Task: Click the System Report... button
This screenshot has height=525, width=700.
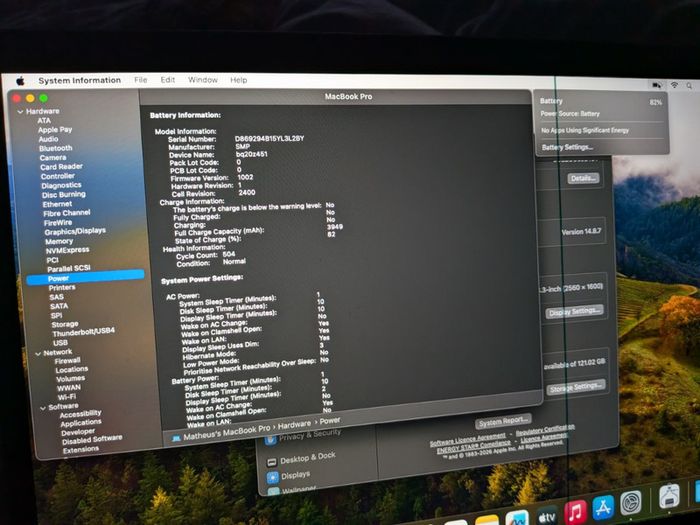Action: (x=503, y=421)
